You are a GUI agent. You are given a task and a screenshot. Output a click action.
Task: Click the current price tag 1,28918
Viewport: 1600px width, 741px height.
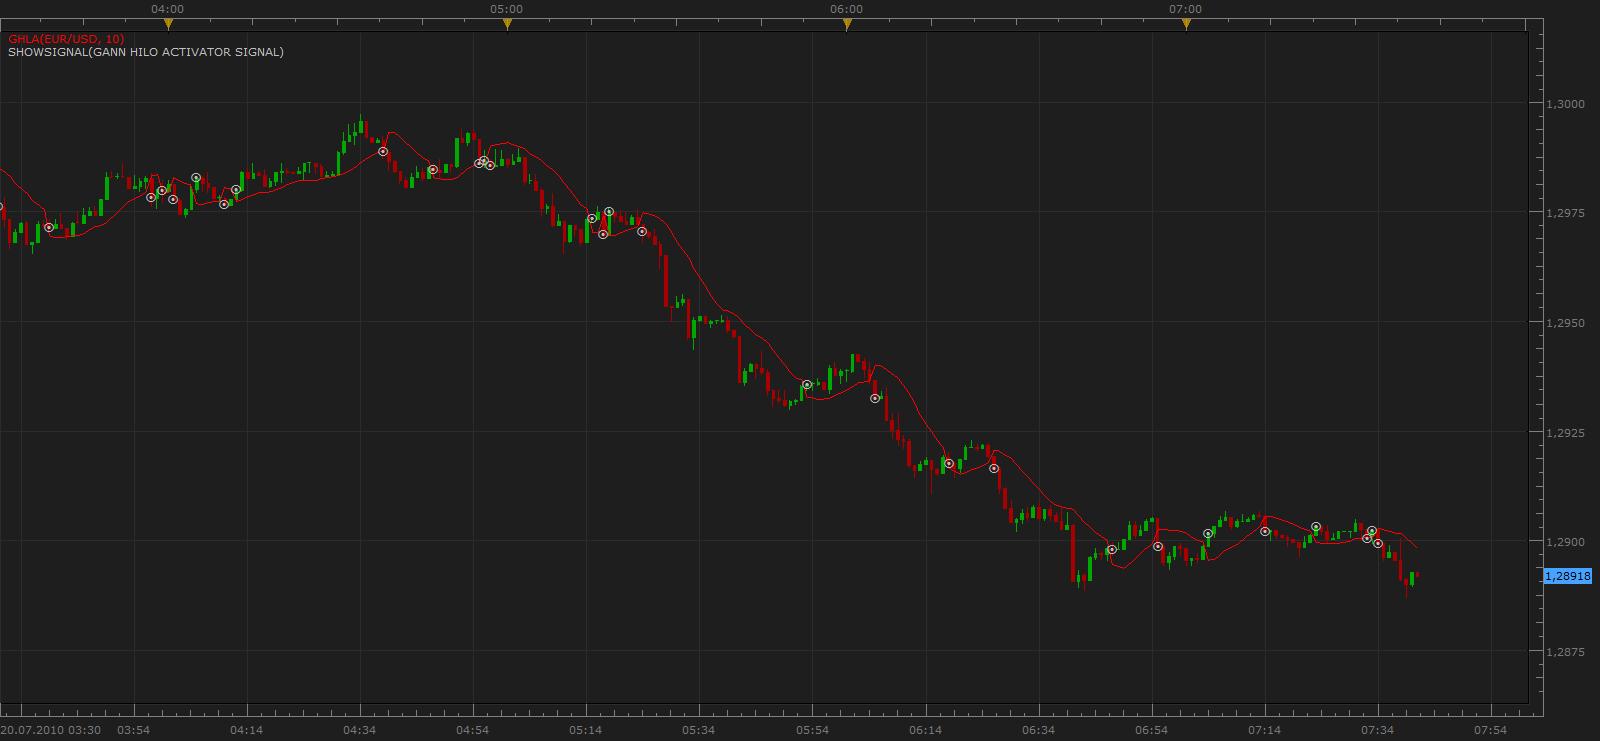point(1567,576)
